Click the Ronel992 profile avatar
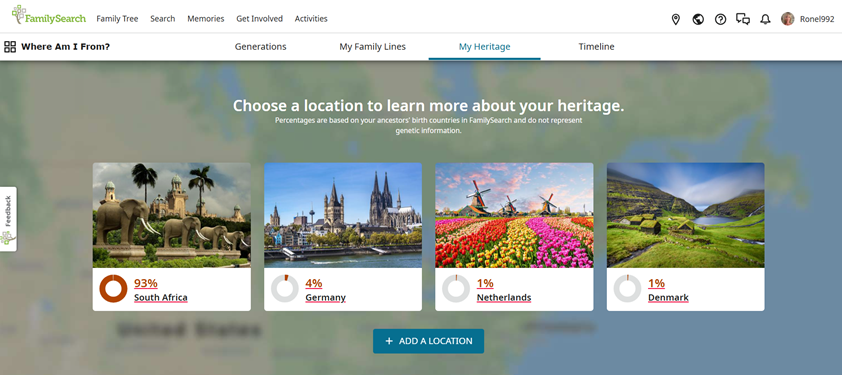This screenshot has height=375, width=842. [x=787, y=19]
